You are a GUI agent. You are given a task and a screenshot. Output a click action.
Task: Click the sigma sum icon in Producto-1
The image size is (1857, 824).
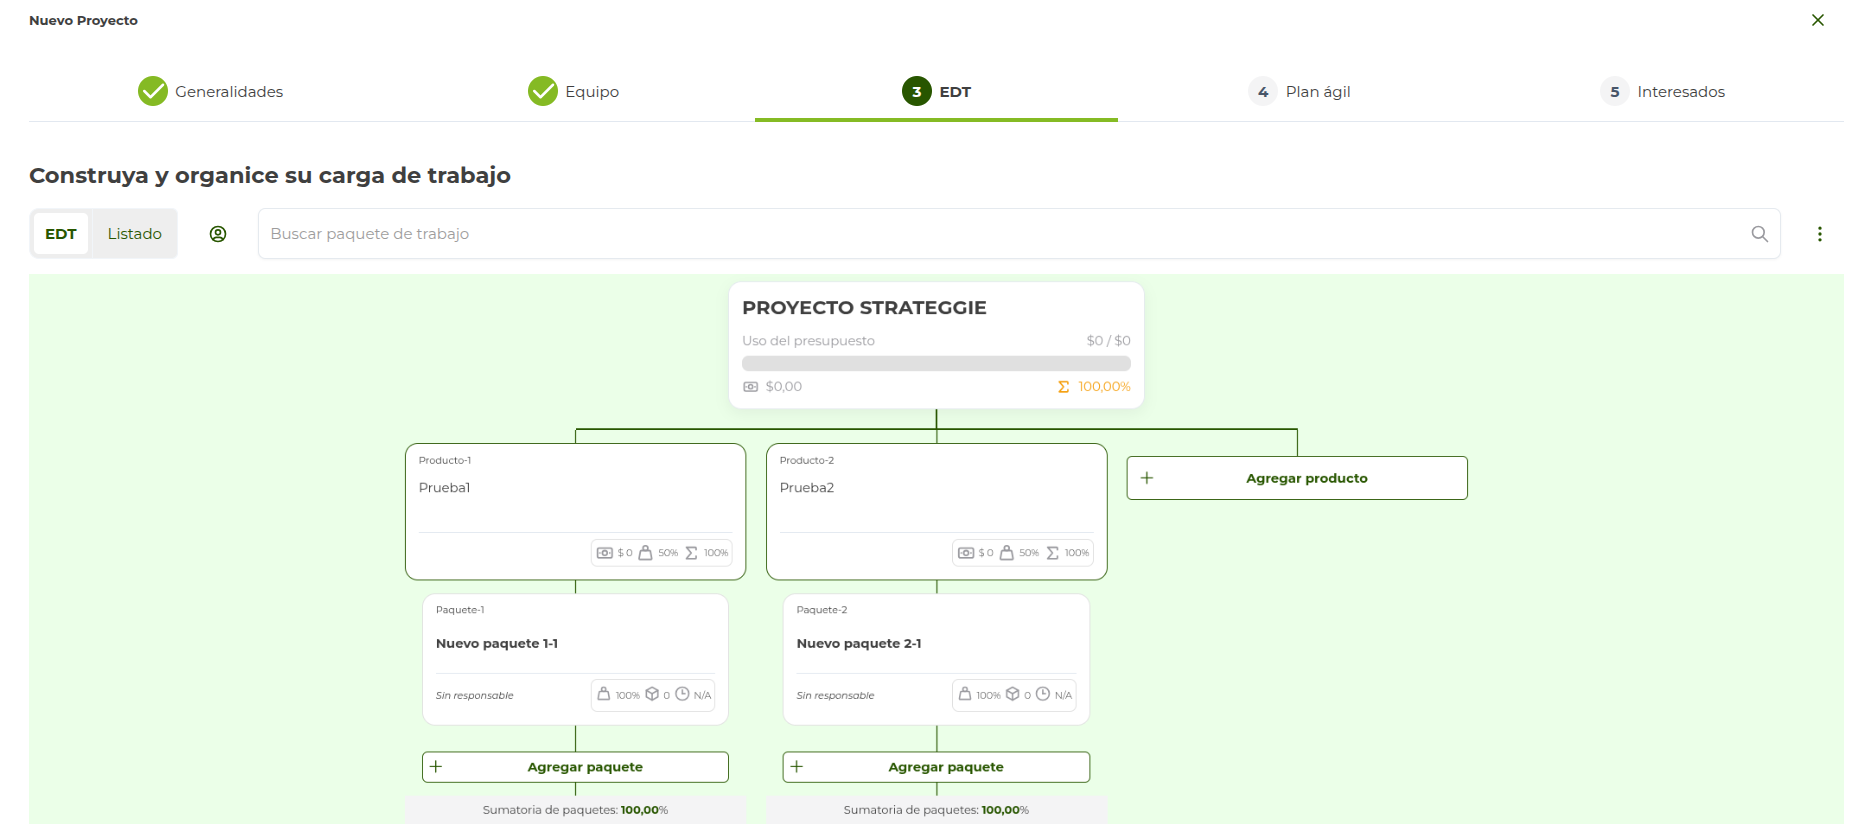coord(691,553)
